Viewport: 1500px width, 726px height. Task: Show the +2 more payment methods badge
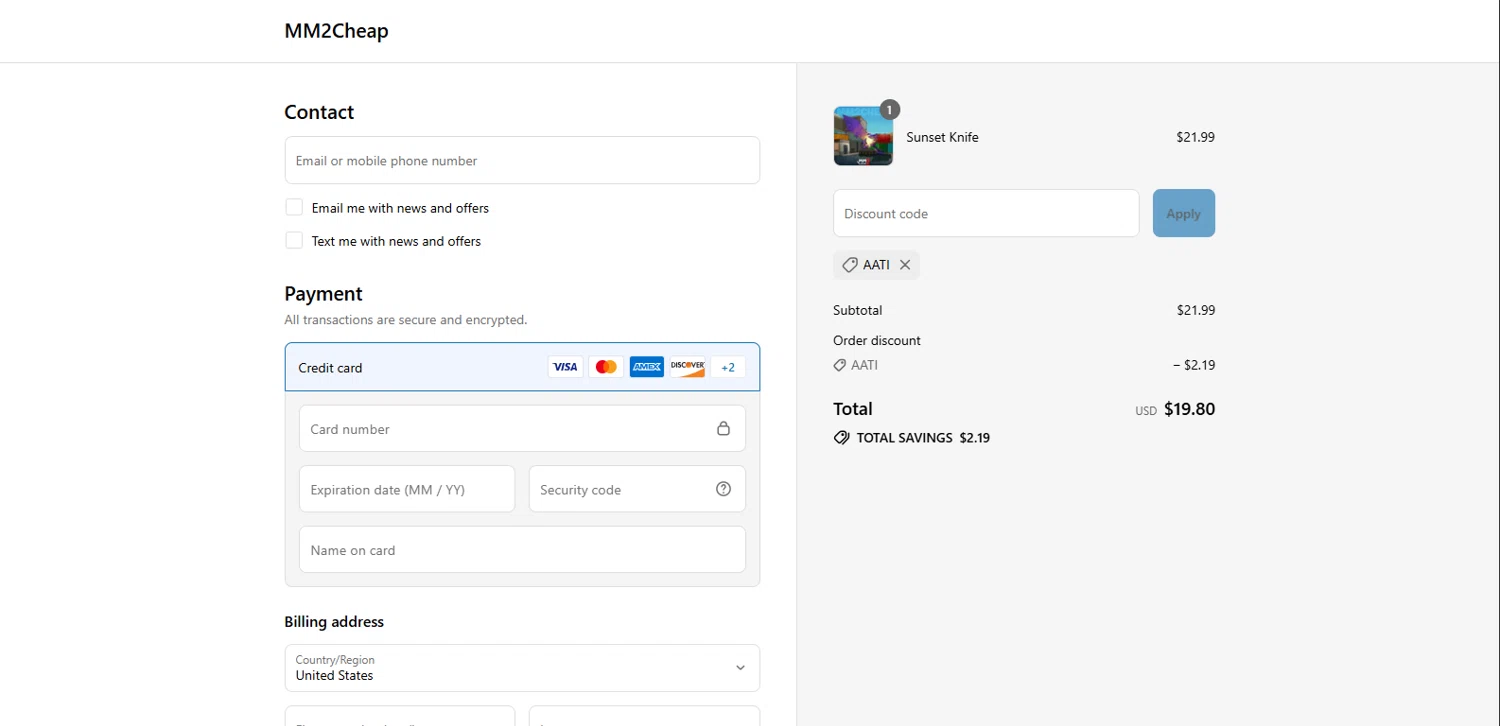point(728,367)
